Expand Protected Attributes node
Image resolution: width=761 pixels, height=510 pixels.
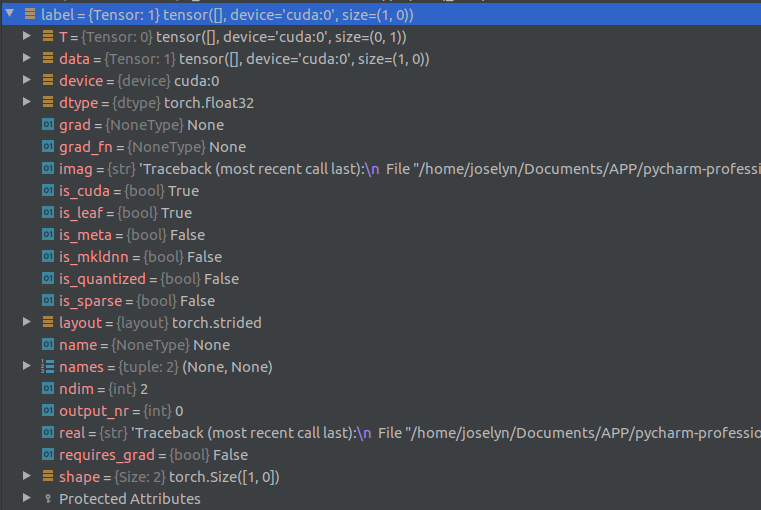pyautogui.click(x=27, y=497)
